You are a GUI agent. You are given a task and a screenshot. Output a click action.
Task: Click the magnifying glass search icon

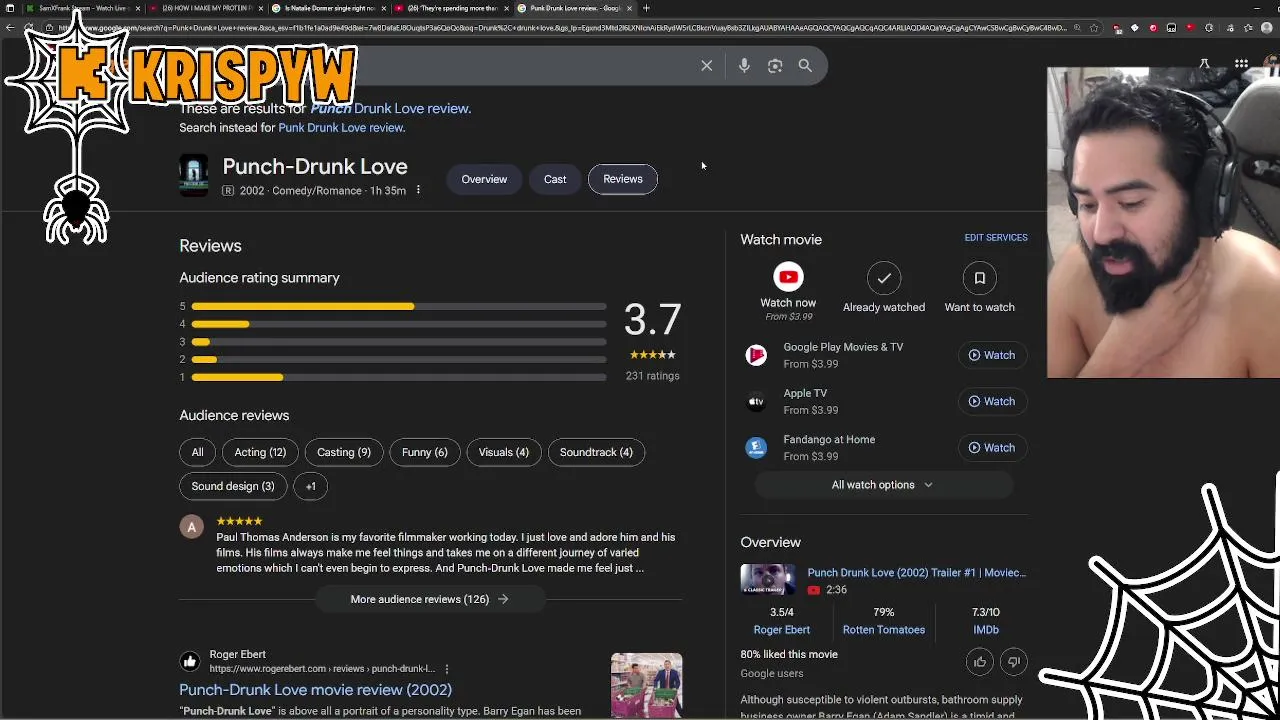click(805, 65)
